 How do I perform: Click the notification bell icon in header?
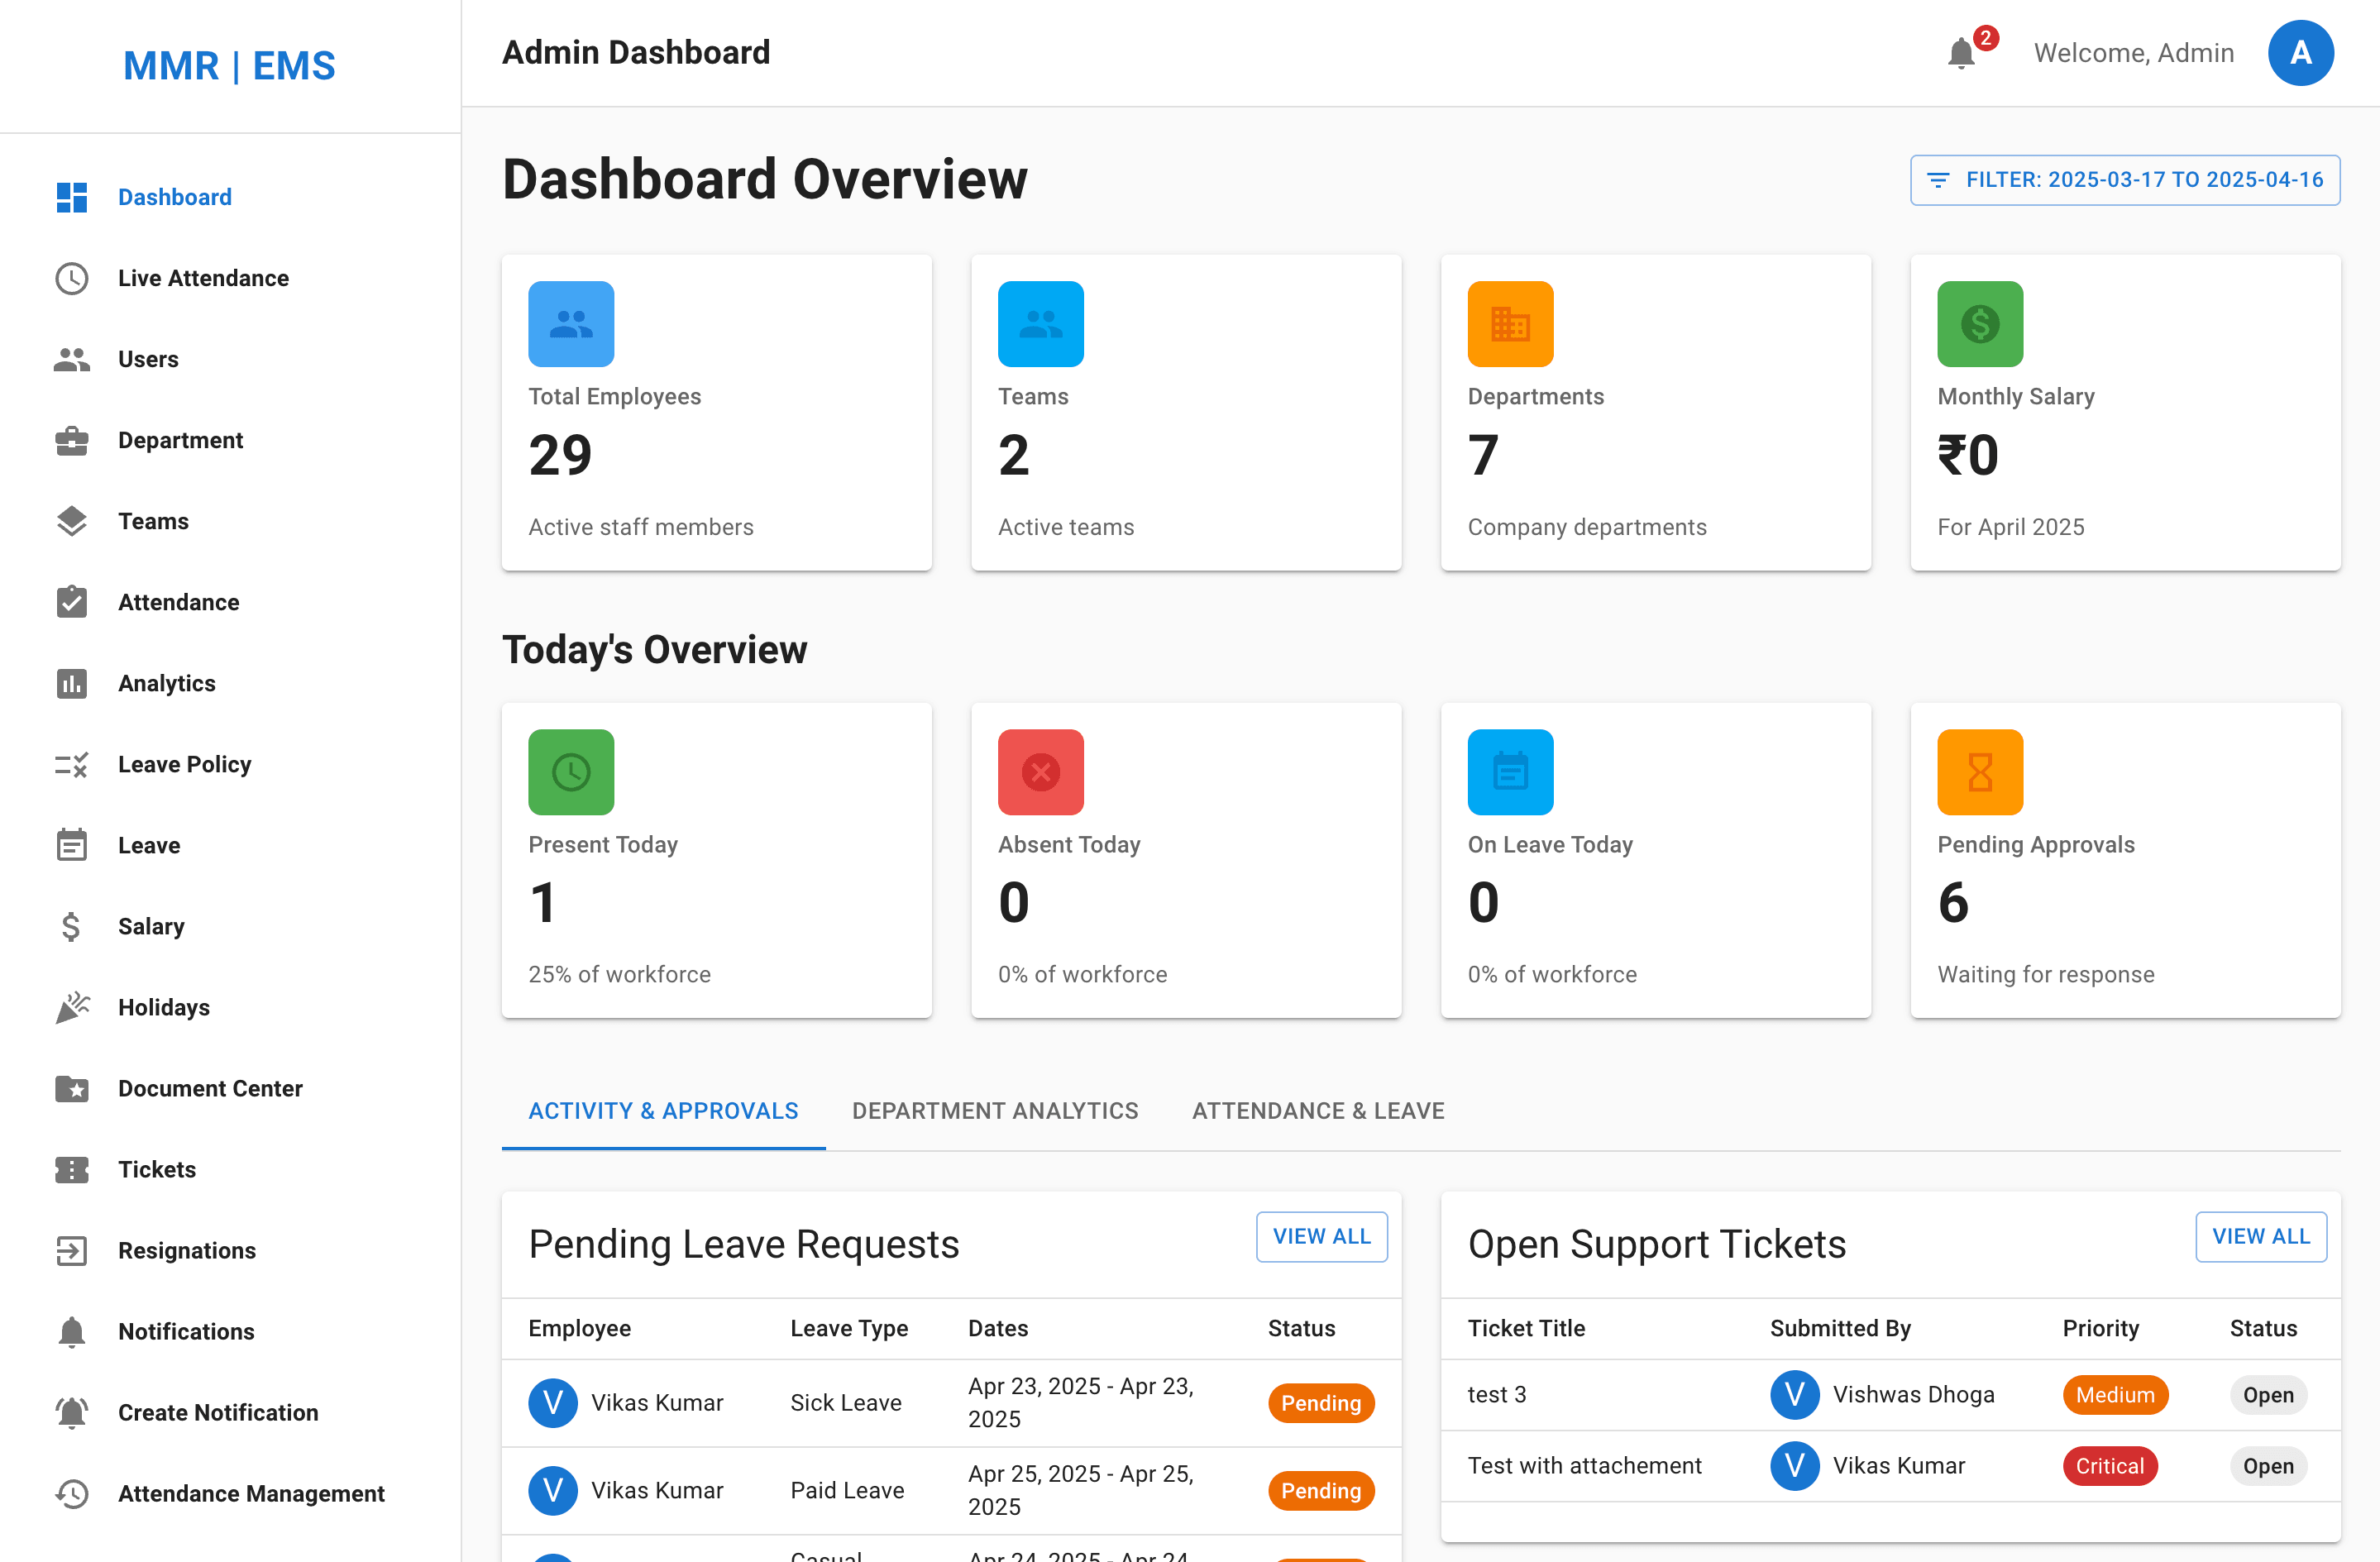point(1961,53)
